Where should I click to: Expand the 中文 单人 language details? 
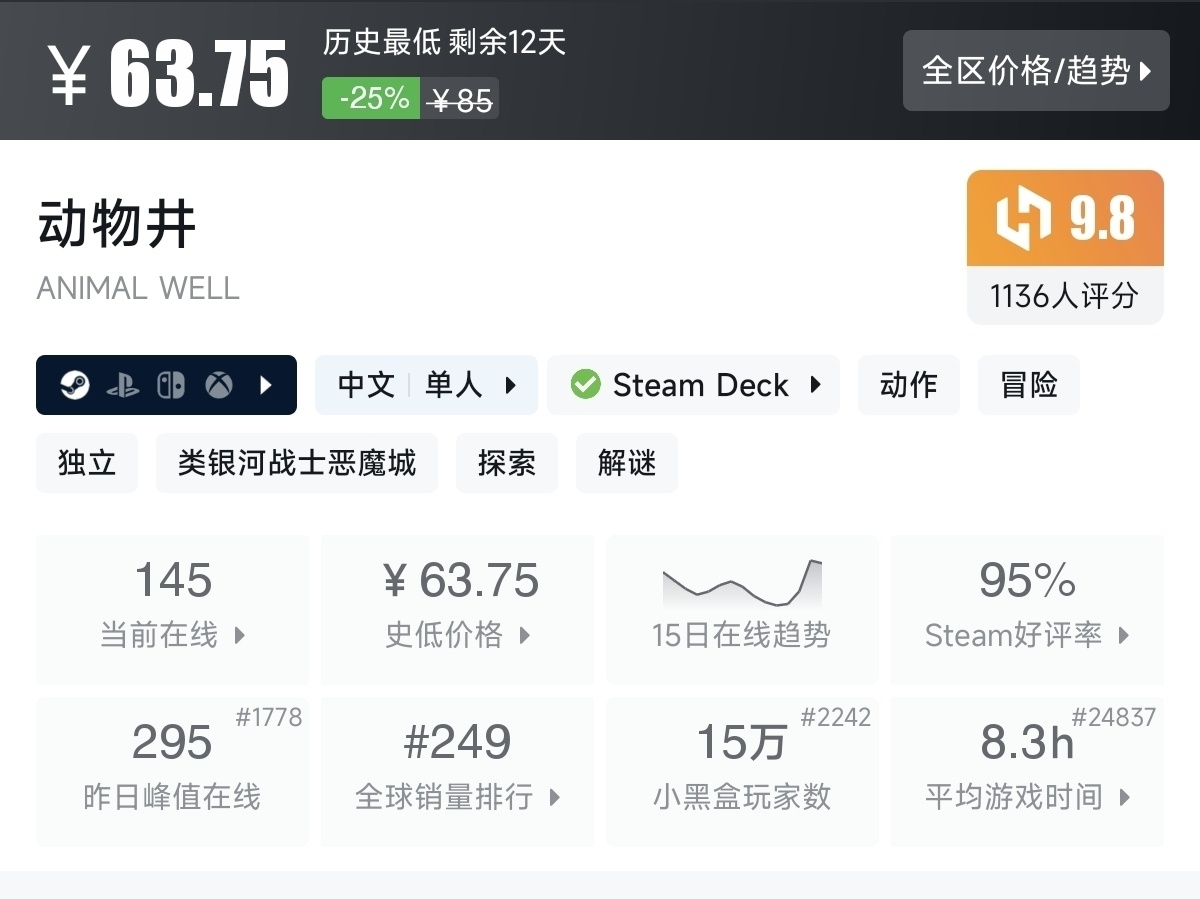(x=426, y=385)
